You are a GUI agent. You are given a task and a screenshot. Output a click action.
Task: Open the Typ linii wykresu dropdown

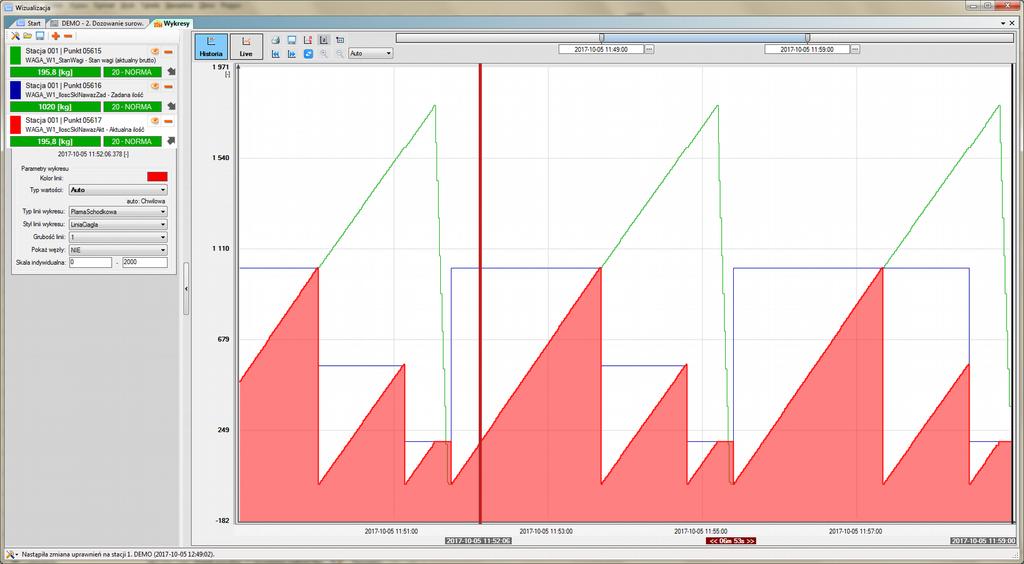tap(118, 212)
